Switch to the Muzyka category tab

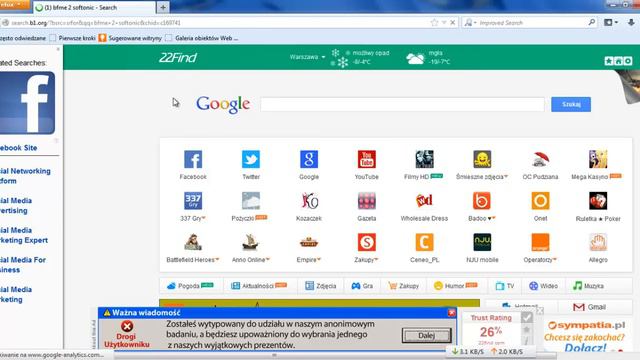(588, 286)
